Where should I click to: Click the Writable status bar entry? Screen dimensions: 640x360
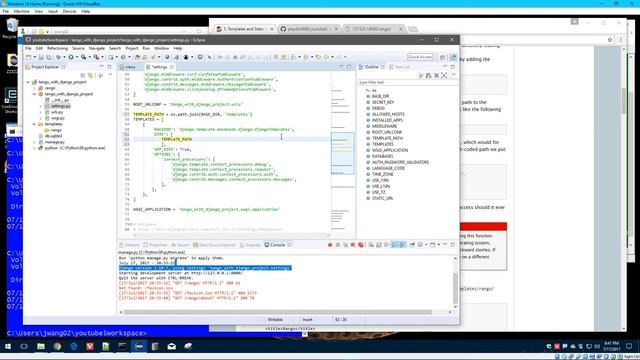[276, 320]
